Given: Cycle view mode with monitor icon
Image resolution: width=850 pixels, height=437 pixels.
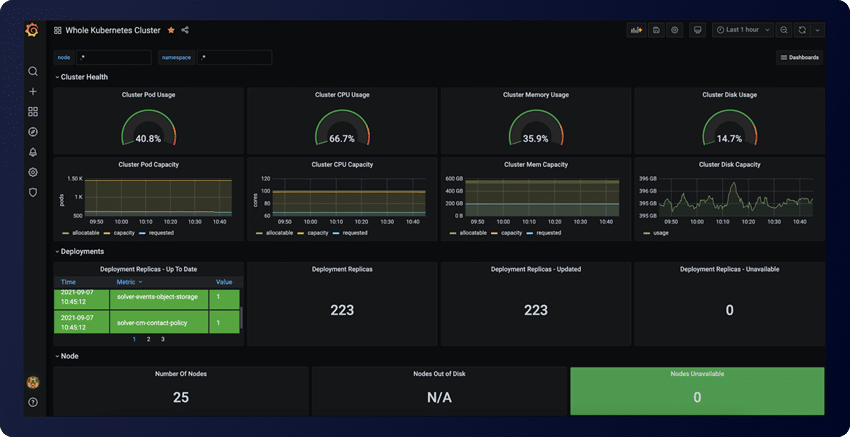Looking at the screenshot, I should coord(697,30).
